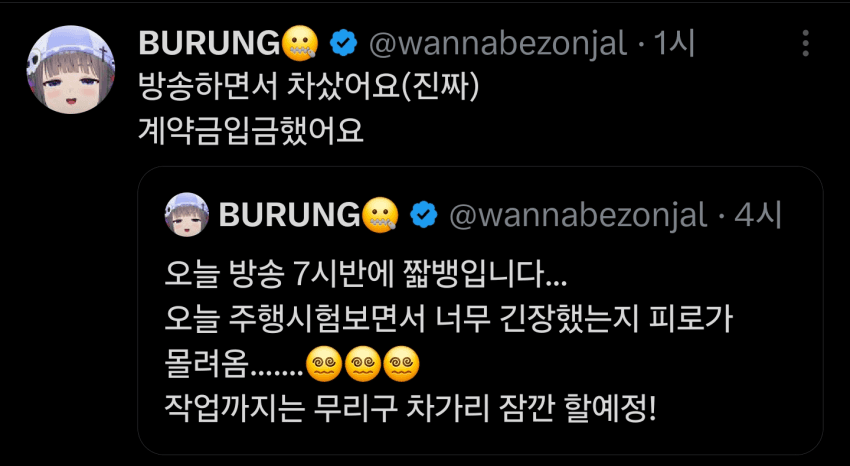850x466 pixels.
Task: Click the 1시 timestamp of main tweet
Action: (674, 43)
